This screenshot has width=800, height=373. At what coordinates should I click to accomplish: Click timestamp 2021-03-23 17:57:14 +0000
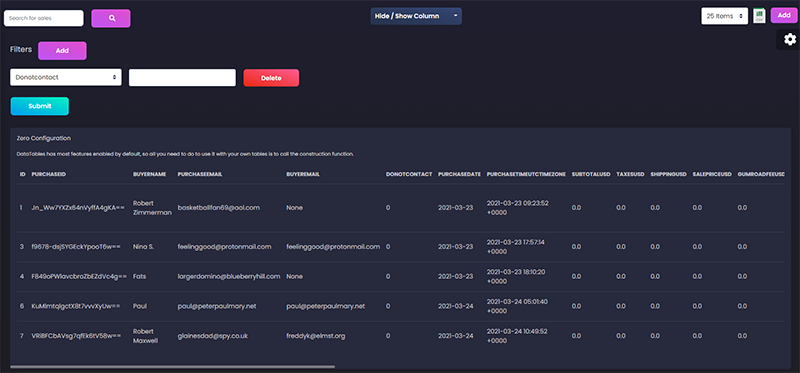pos(516,247)
